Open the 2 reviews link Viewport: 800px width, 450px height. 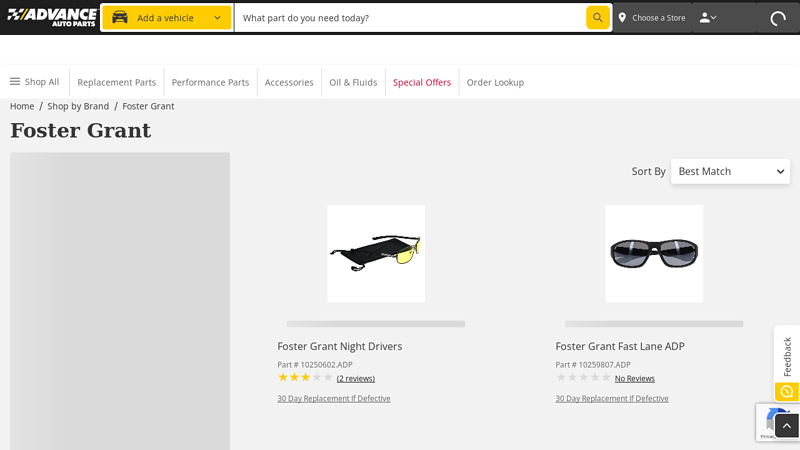pos(356,379)
